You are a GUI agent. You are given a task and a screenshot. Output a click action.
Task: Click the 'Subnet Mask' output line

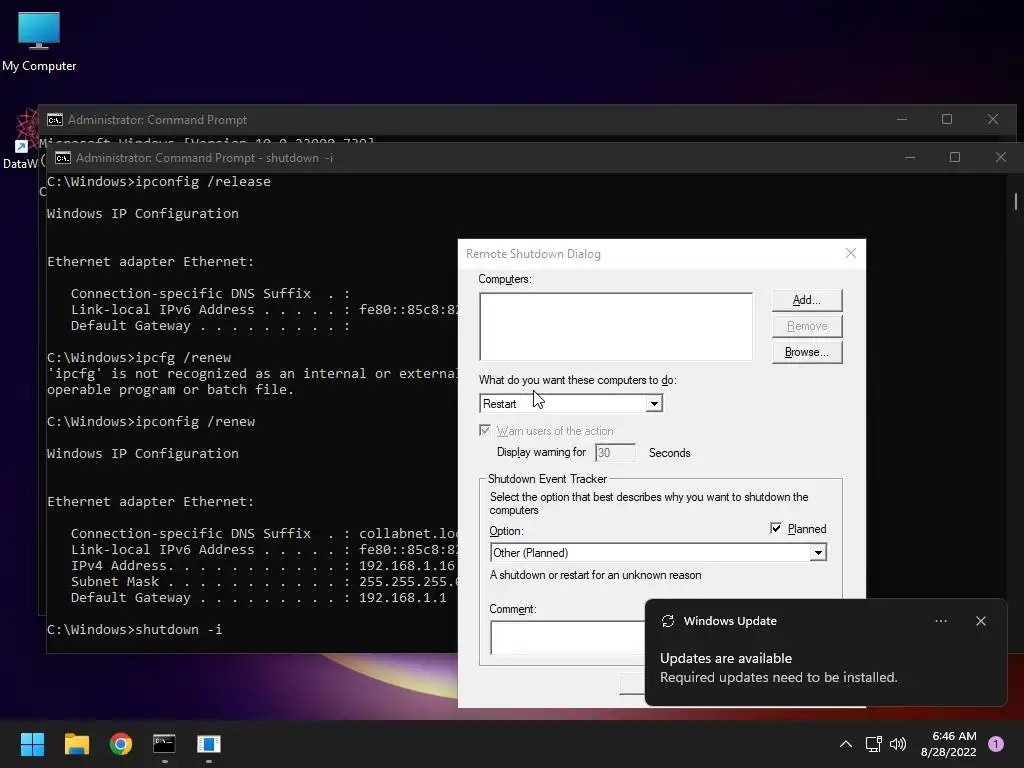pyautogui.click(x=264, y=582)
